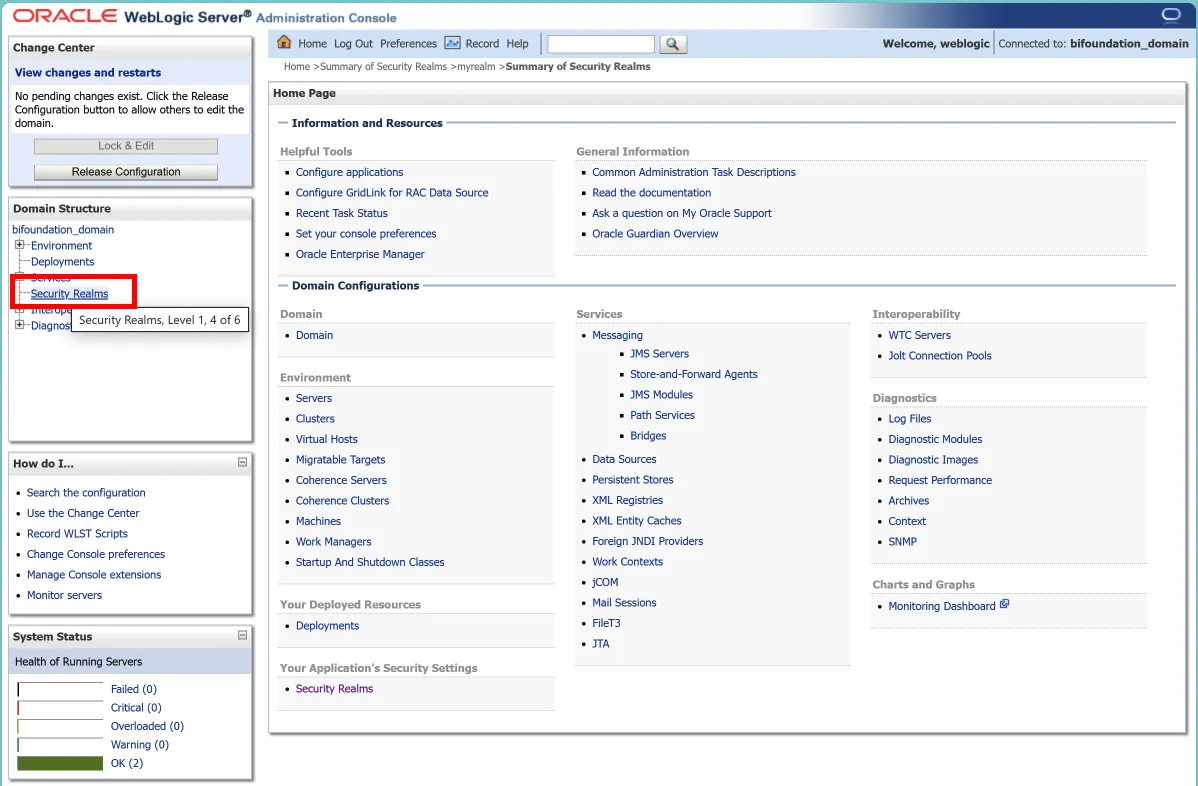
Task: Select bifoundation_domain root tree node
Action: tap(63, 229)
